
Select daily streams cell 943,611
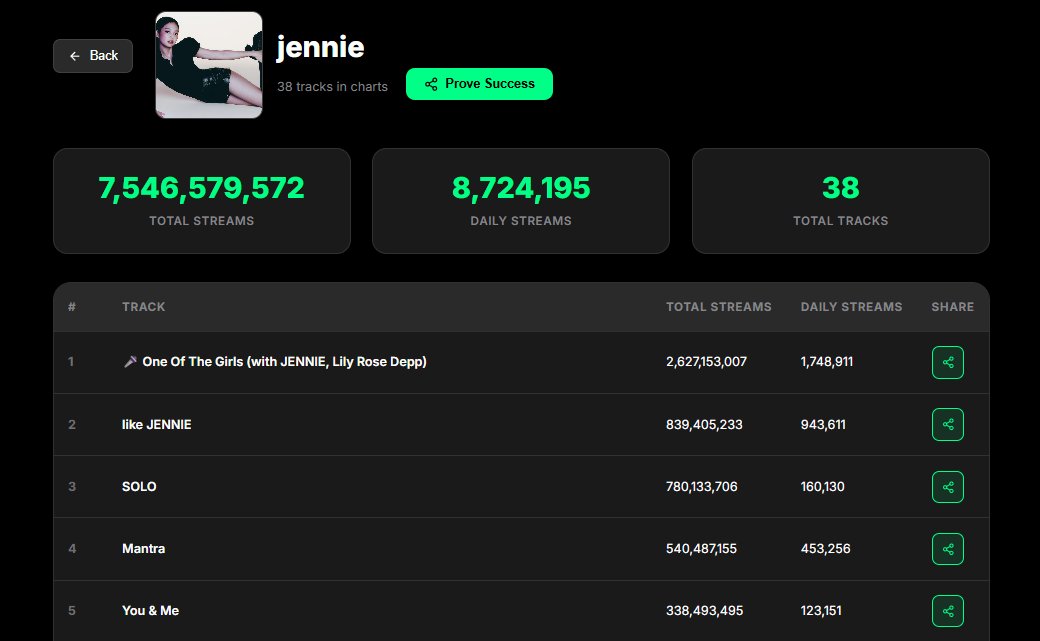(823, 425)
